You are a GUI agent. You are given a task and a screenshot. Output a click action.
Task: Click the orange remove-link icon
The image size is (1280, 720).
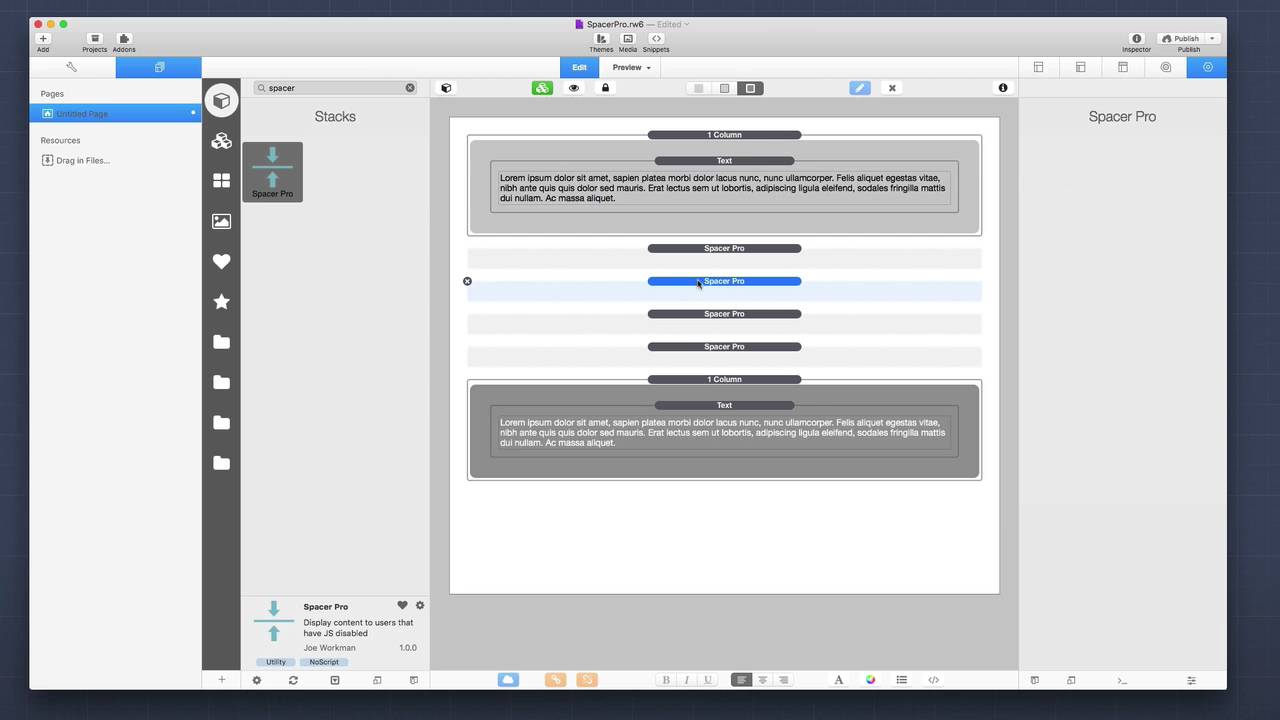(587, 680)
